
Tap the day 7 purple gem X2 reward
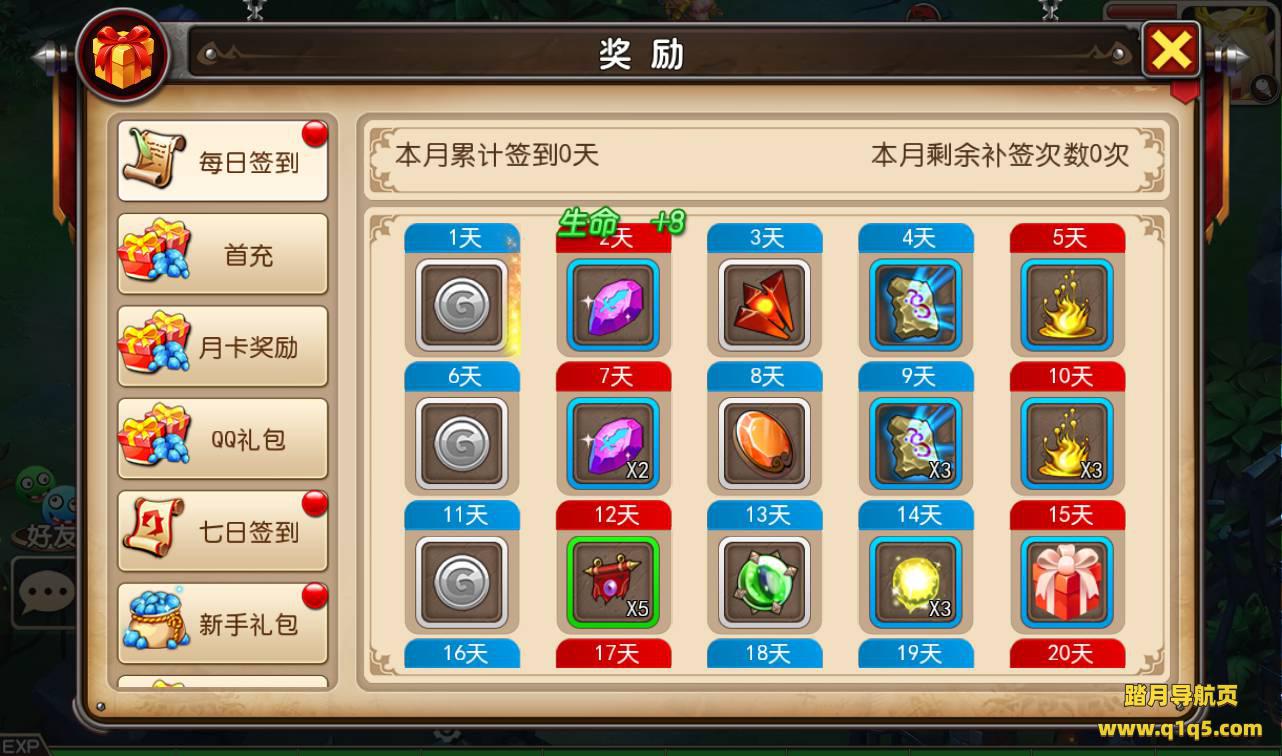(x=613, y=444)
